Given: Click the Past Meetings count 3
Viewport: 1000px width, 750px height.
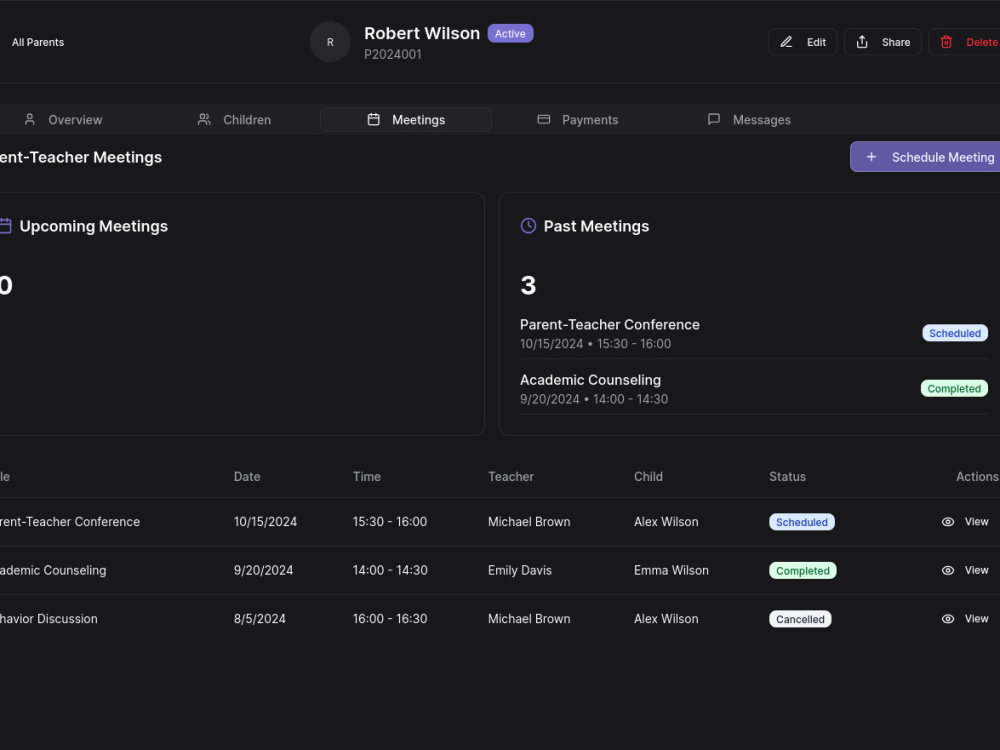Looking at the screenshot, I should click(x=528, y=285).
